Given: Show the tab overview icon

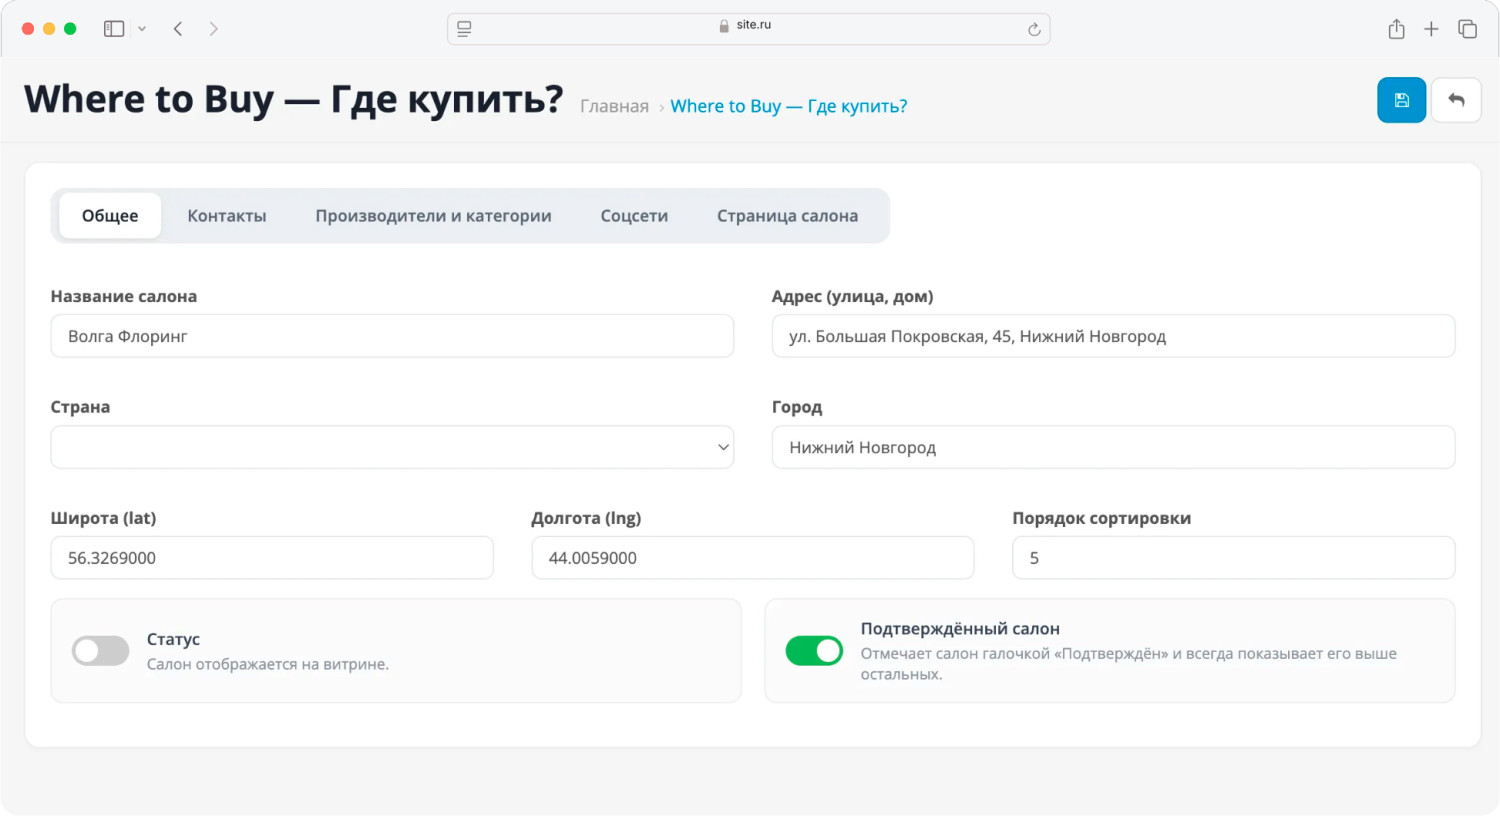Looking at the screenshot, I should pyautogui.click(x=1467, y=29).
